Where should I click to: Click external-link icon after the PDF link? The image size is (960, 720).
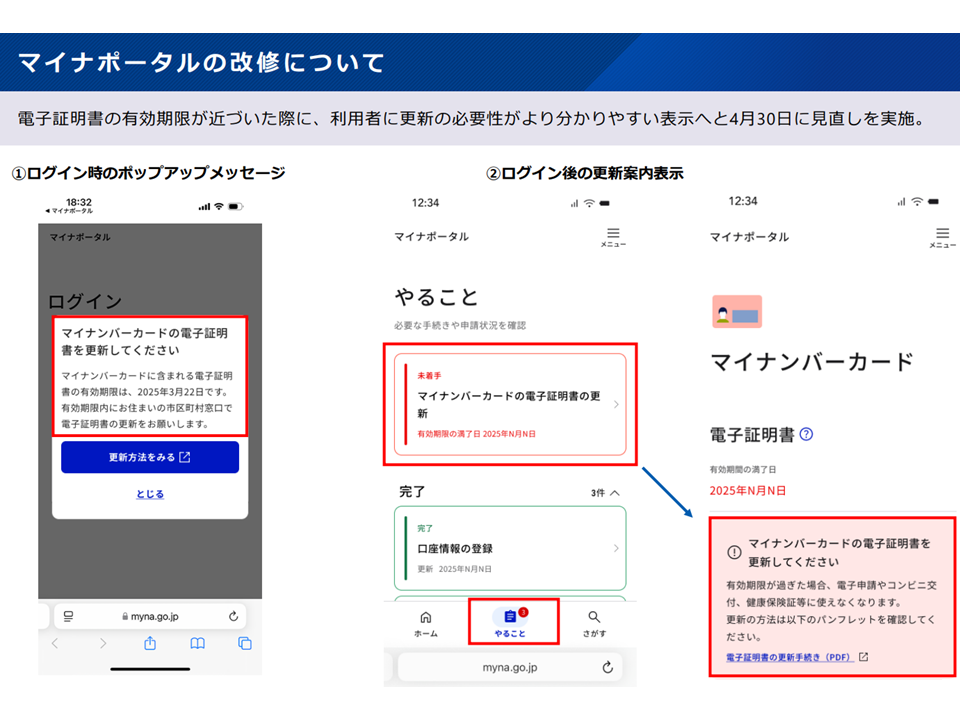pos(863,657)
